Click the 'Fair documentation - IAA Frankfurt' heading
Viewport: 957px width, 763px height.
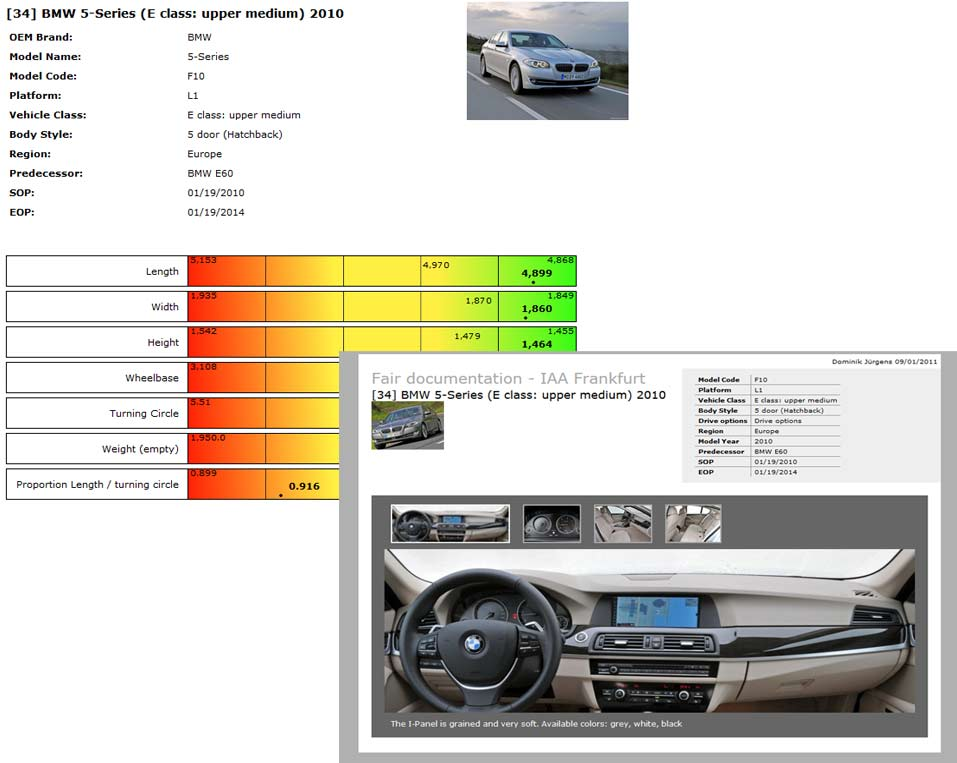tap(508, 378)
